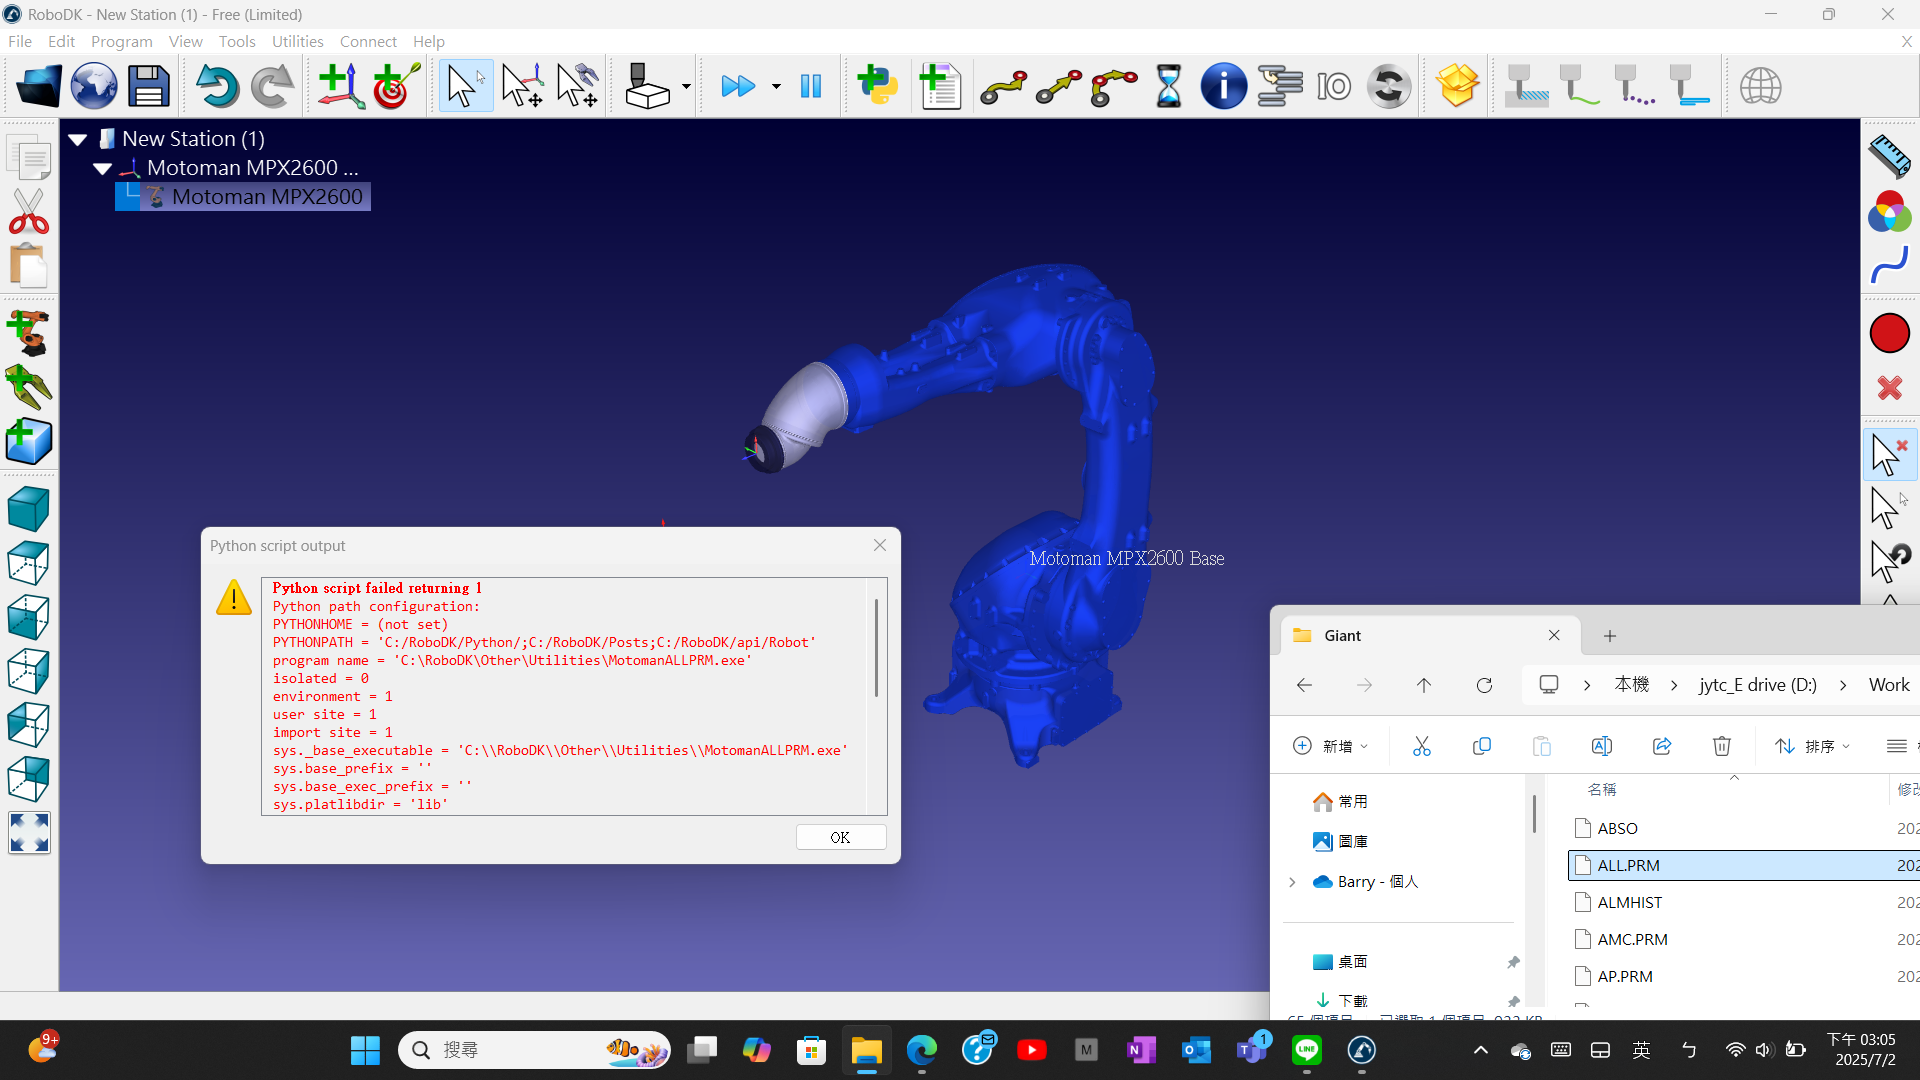Screen dimensions: 1920x1080
Task: Click the red record circle button
Action: 1889,333
